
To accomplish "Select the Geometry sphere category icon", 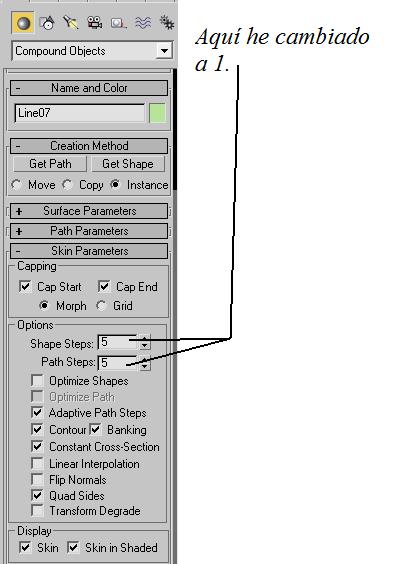I will click(x=23, y=23).
